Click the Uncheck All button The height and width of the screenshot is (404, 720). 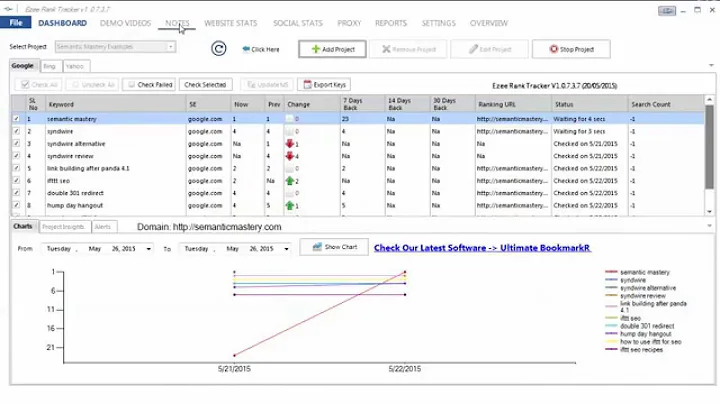92,84
